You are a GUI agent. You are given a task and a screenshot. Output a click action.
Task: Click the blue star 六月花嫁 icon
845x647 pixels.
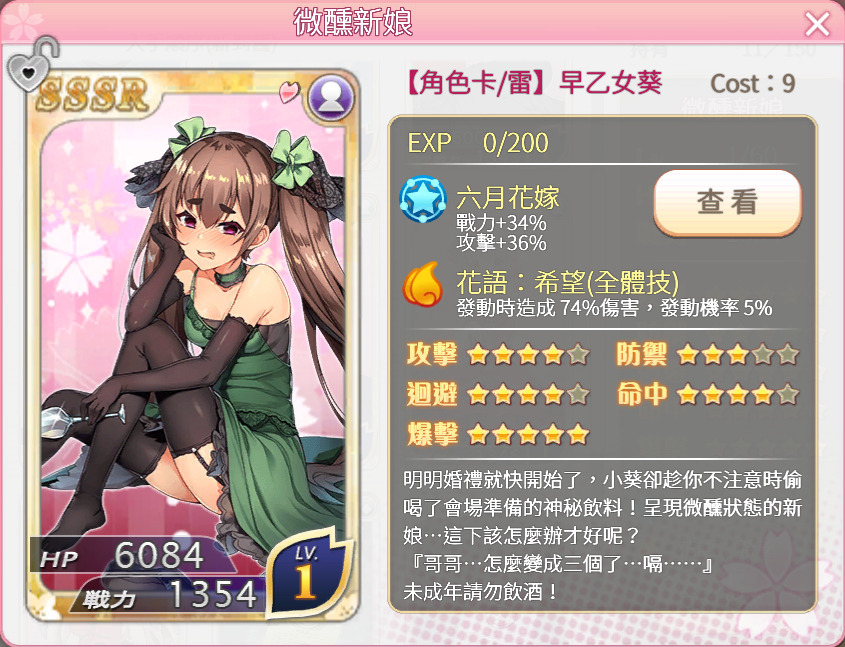tap(423, 199)
